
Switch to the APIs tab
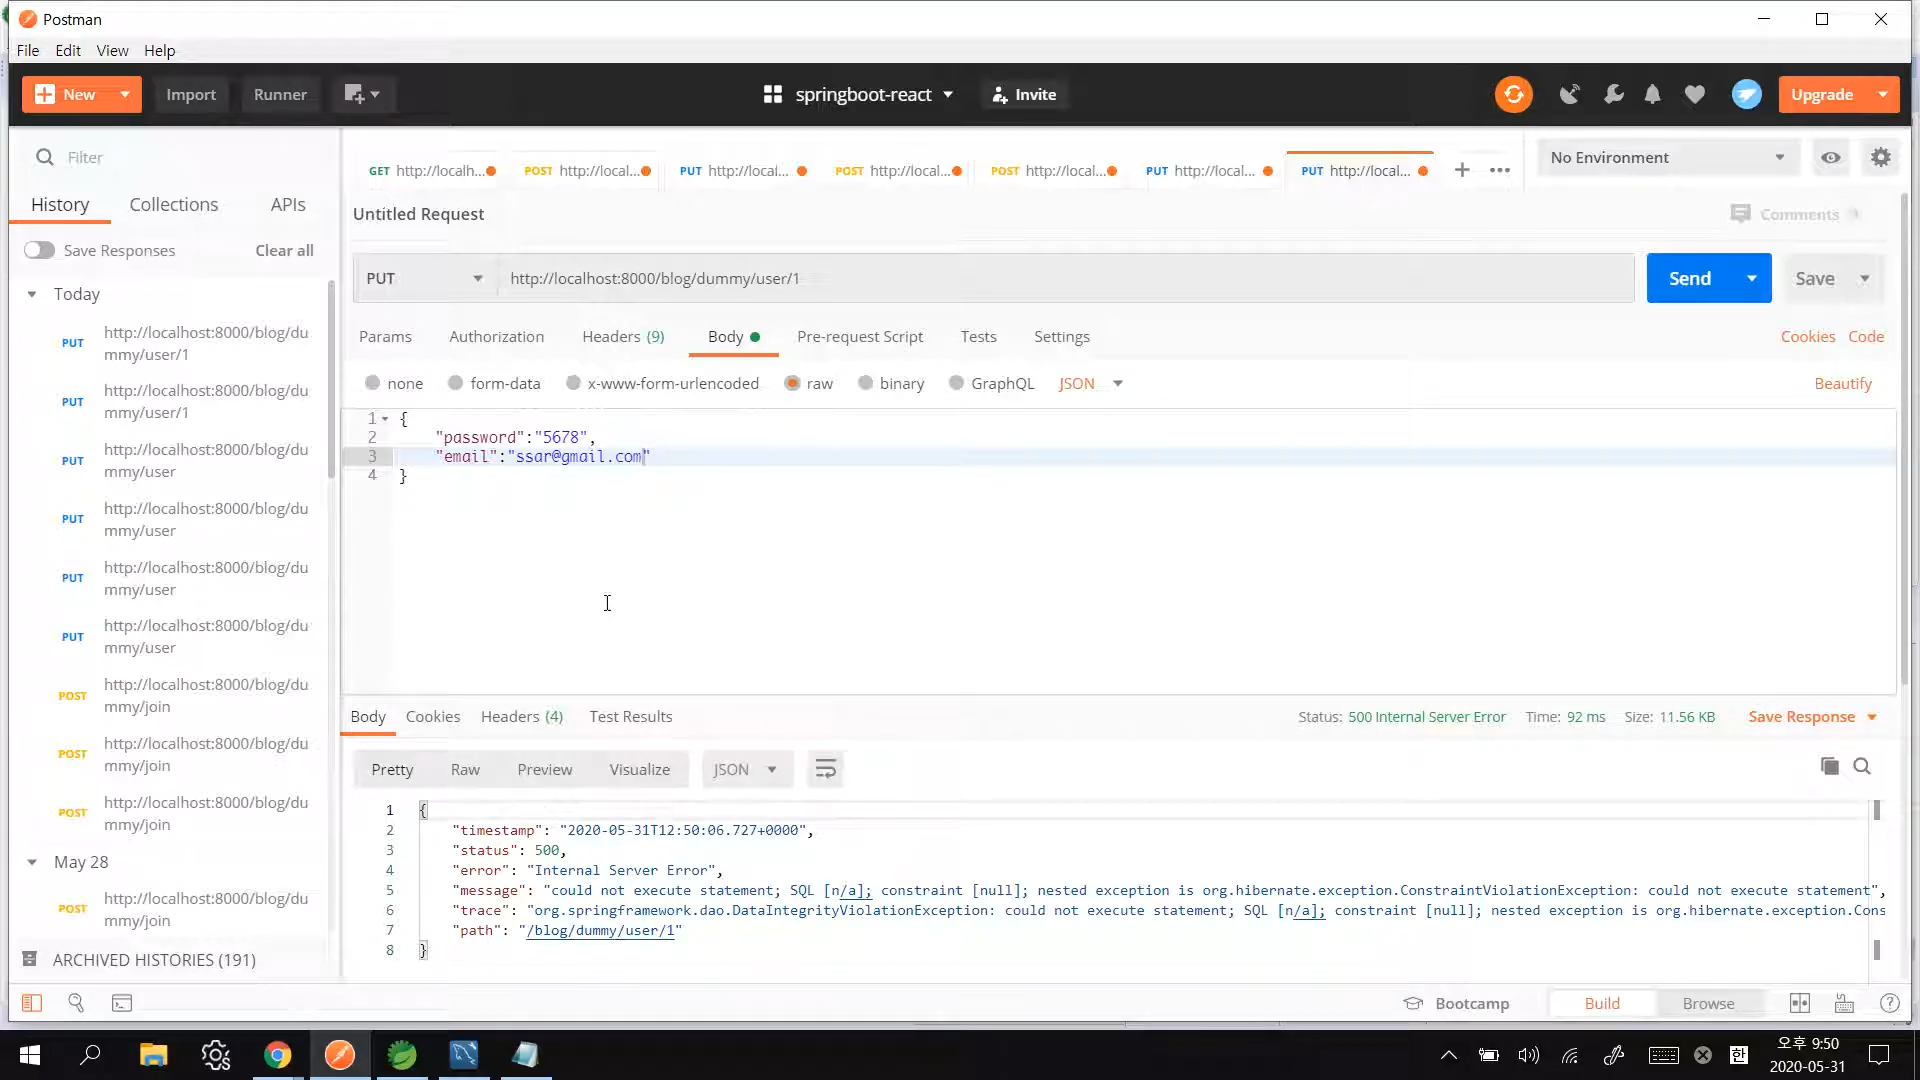click(x=288, y=204)
